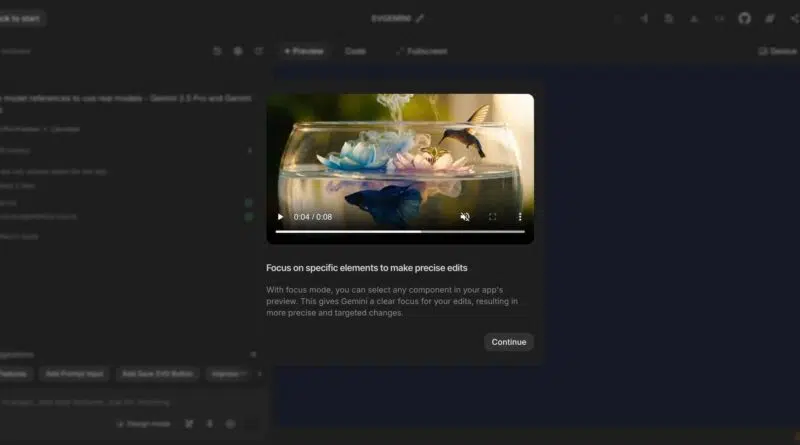The height and width of the screenshot is (445, 800).
Task: Click the round icon right of the microphone
Action: [231, 424]
